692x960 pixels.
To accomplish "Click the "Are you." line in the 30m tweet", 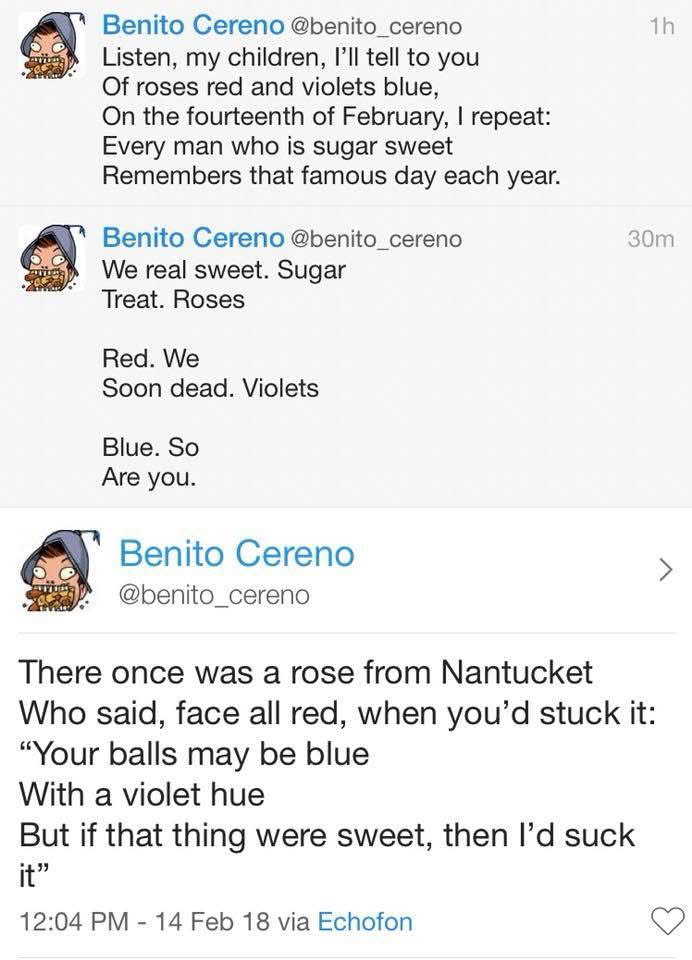I will click(x=149, y=477).
